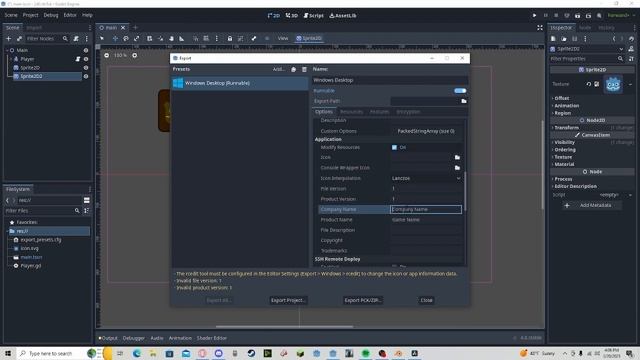Expand the Transform section in Inspector
This screenshot has height=360, width=640.
tap(566, 128)
